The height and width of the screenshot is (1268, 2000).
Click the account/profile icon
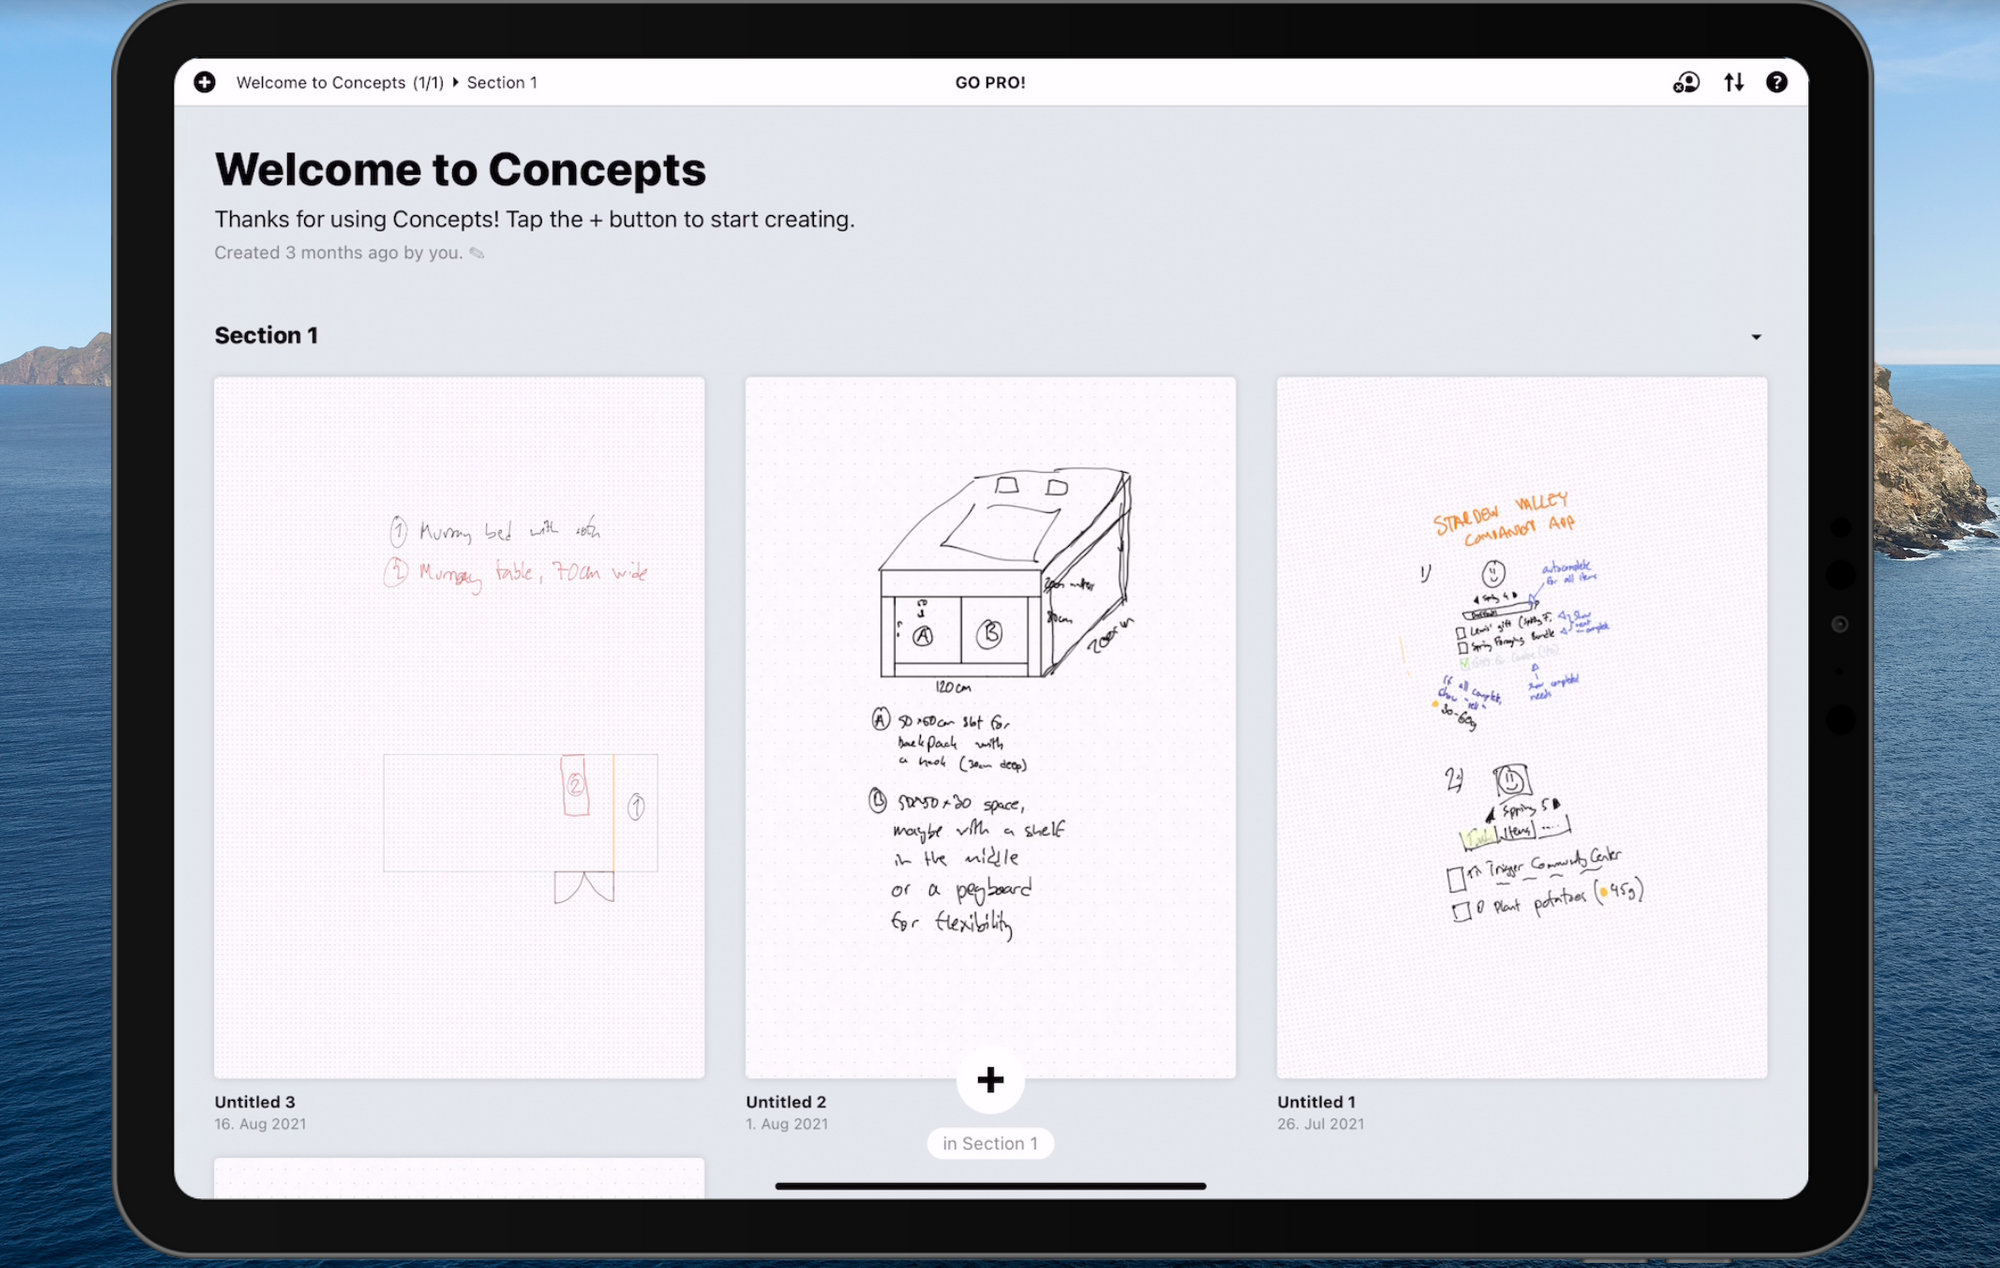[1685, 82]
